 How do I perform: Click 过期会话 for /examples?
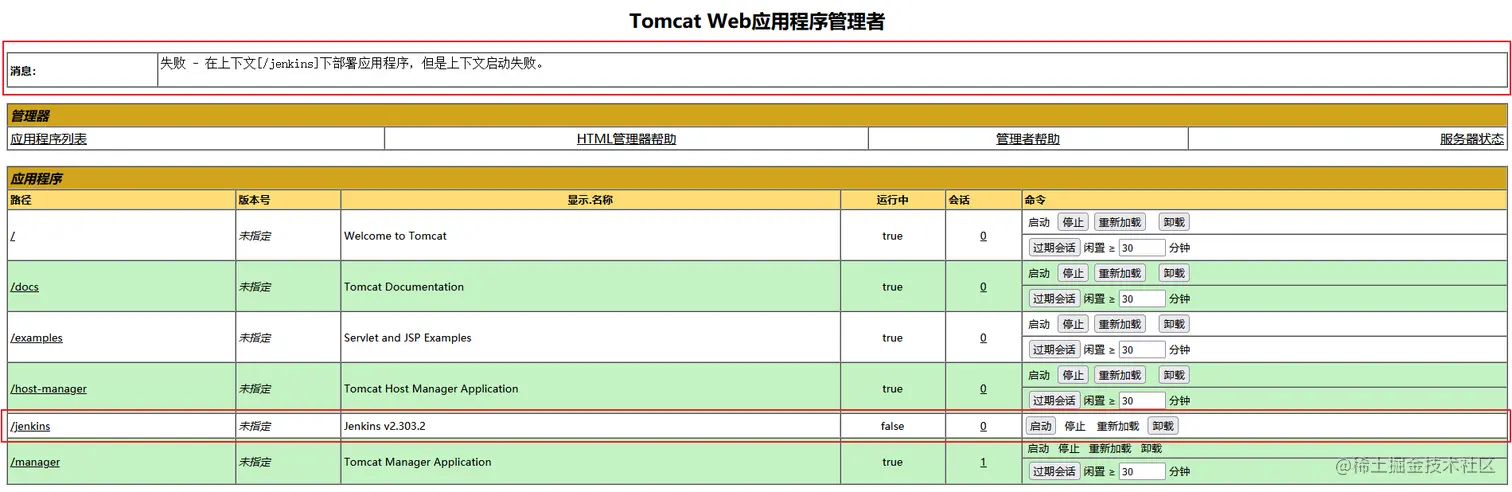pos(1054,349)
